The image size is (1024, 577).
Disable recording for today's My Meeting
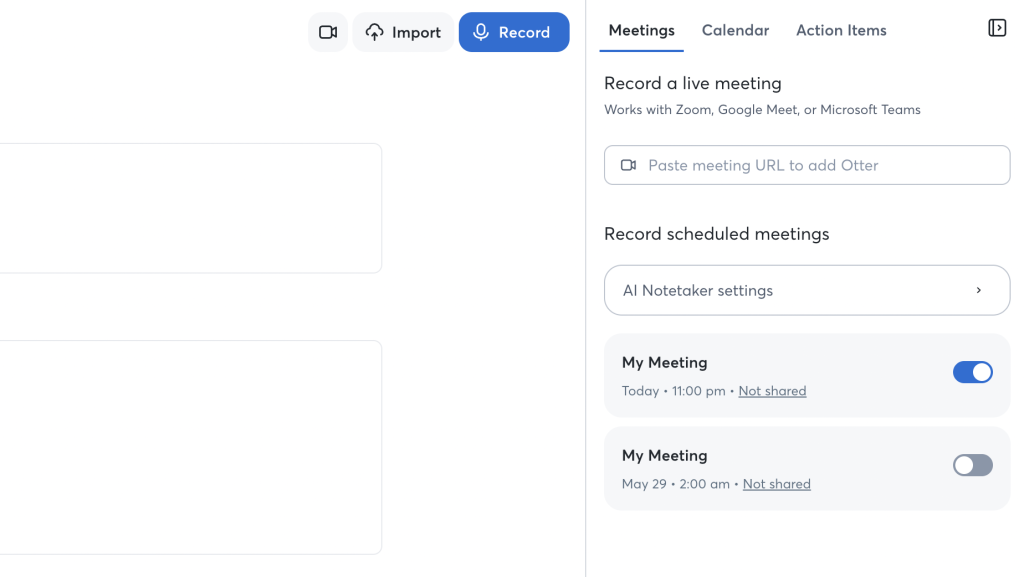[972, 372]
